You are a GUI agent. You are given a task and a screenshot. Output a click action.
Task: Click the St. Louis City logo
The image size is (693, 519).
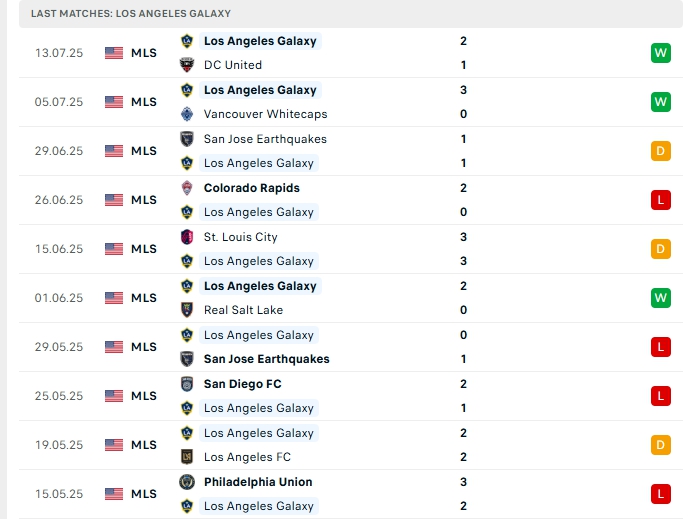click(x=186, y=237)
